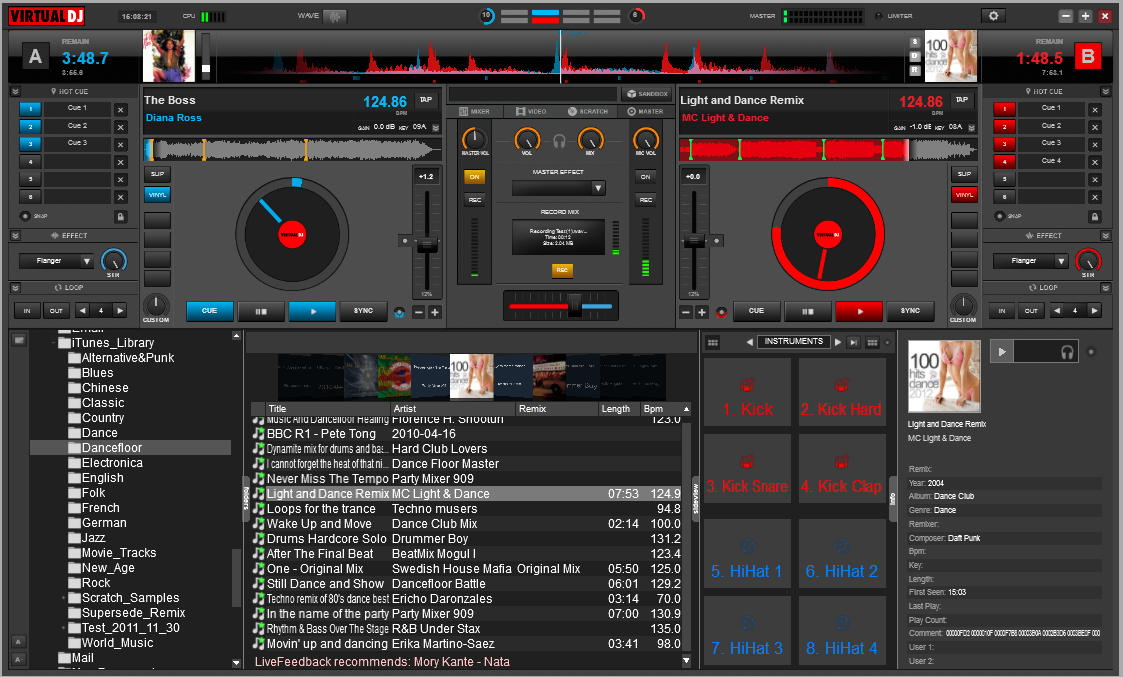Screen dimensions: 1123x677
Task: Go to previous sampler bank arrow
Action: pyautogui.click(x=749, y=342)
